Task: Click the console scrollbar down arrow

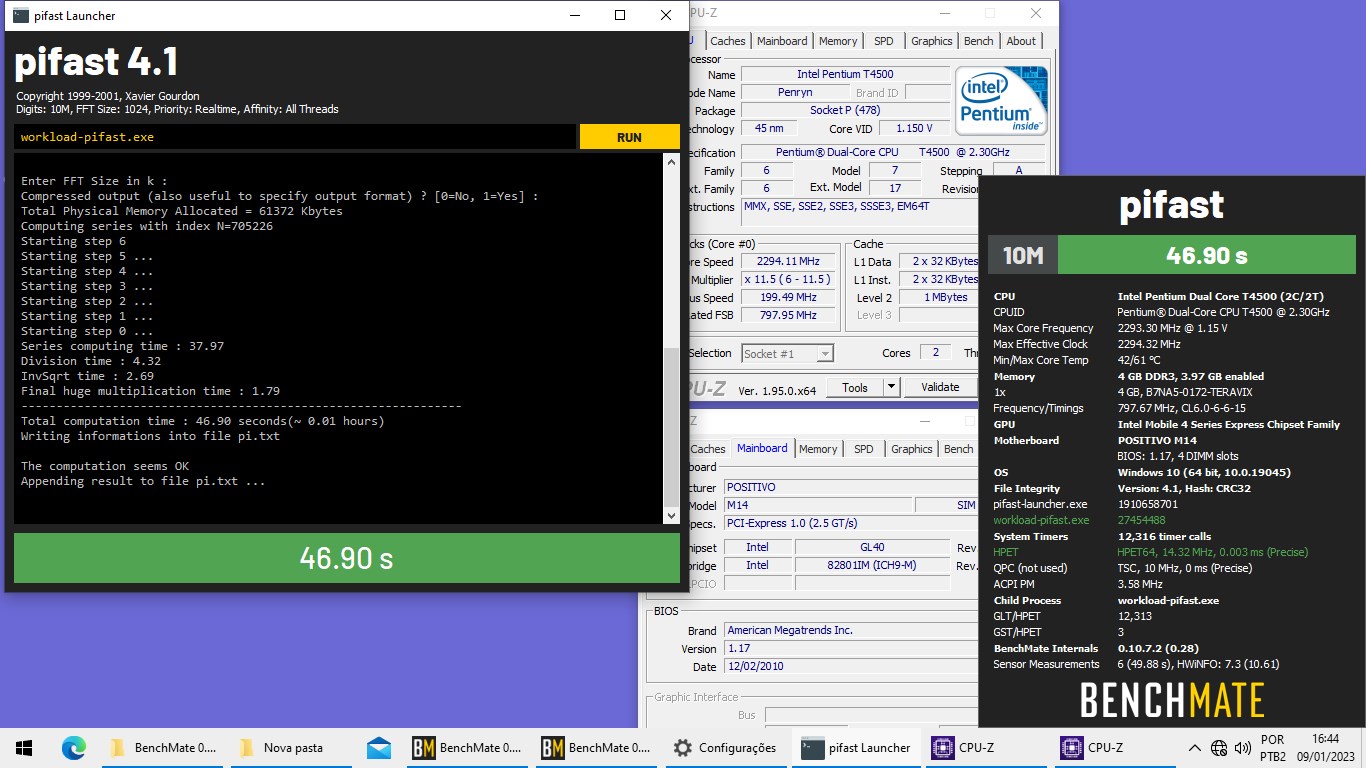Action: [x=671, y=516]
